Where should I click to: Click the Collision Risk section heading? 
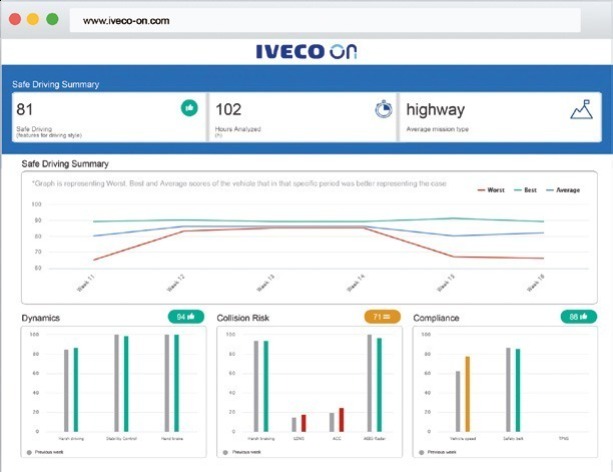coord(243,318)
